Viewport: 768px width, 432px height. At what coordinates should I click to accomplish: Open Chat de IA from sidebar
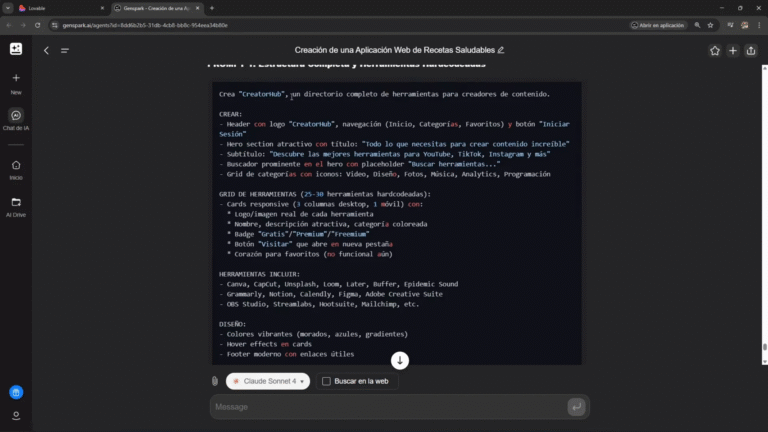pyautogui.click(x=16, y=120)
